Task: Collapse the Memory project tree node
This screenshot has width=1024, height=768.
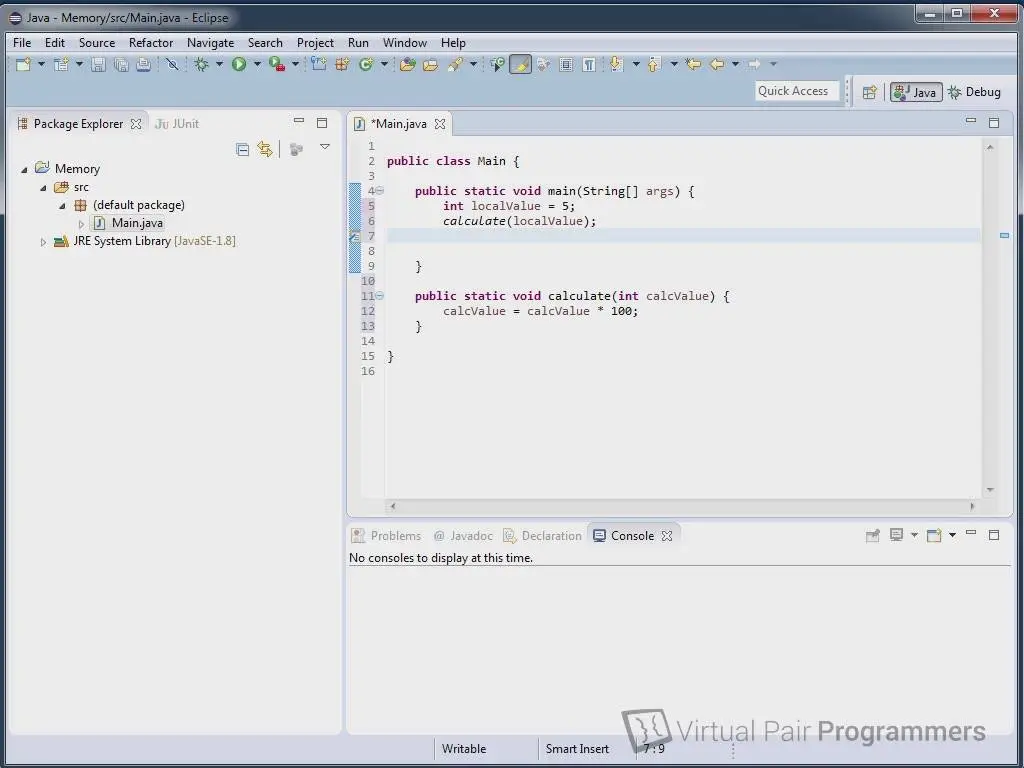Action: (24, 170)
